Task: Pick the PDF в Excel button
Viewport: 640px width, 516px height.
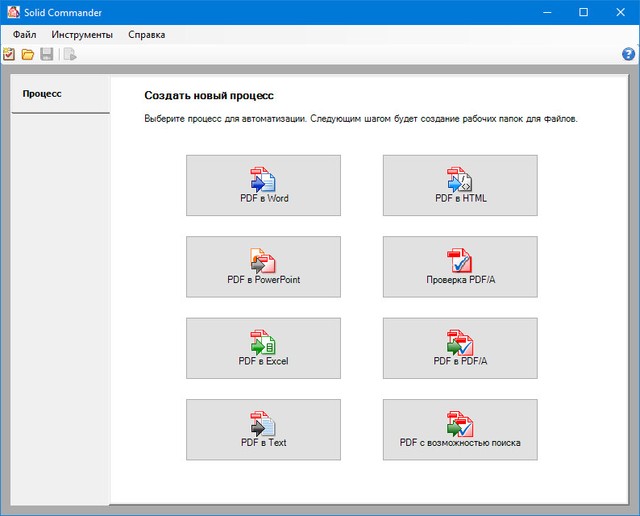Action: tap(263, 347)
